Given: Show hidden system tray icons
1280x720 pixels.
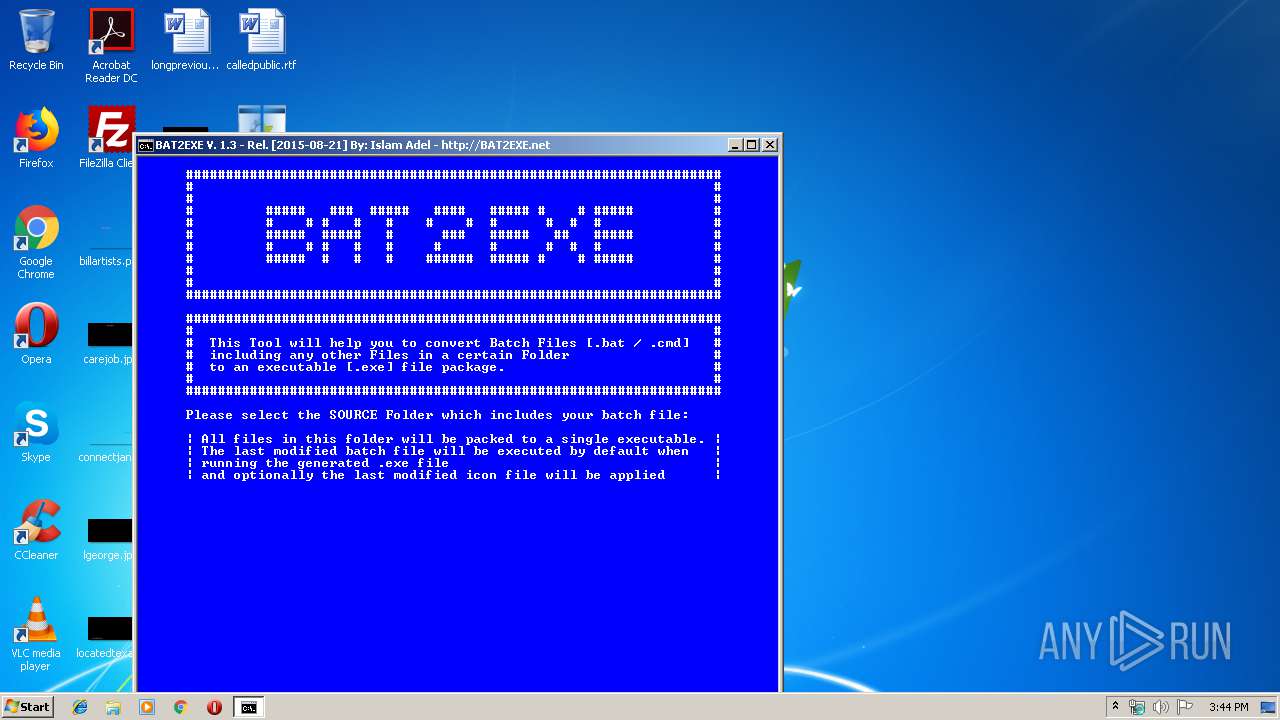Looking at the screenshot, I should pyautogui.click(x=1115, y=707).
